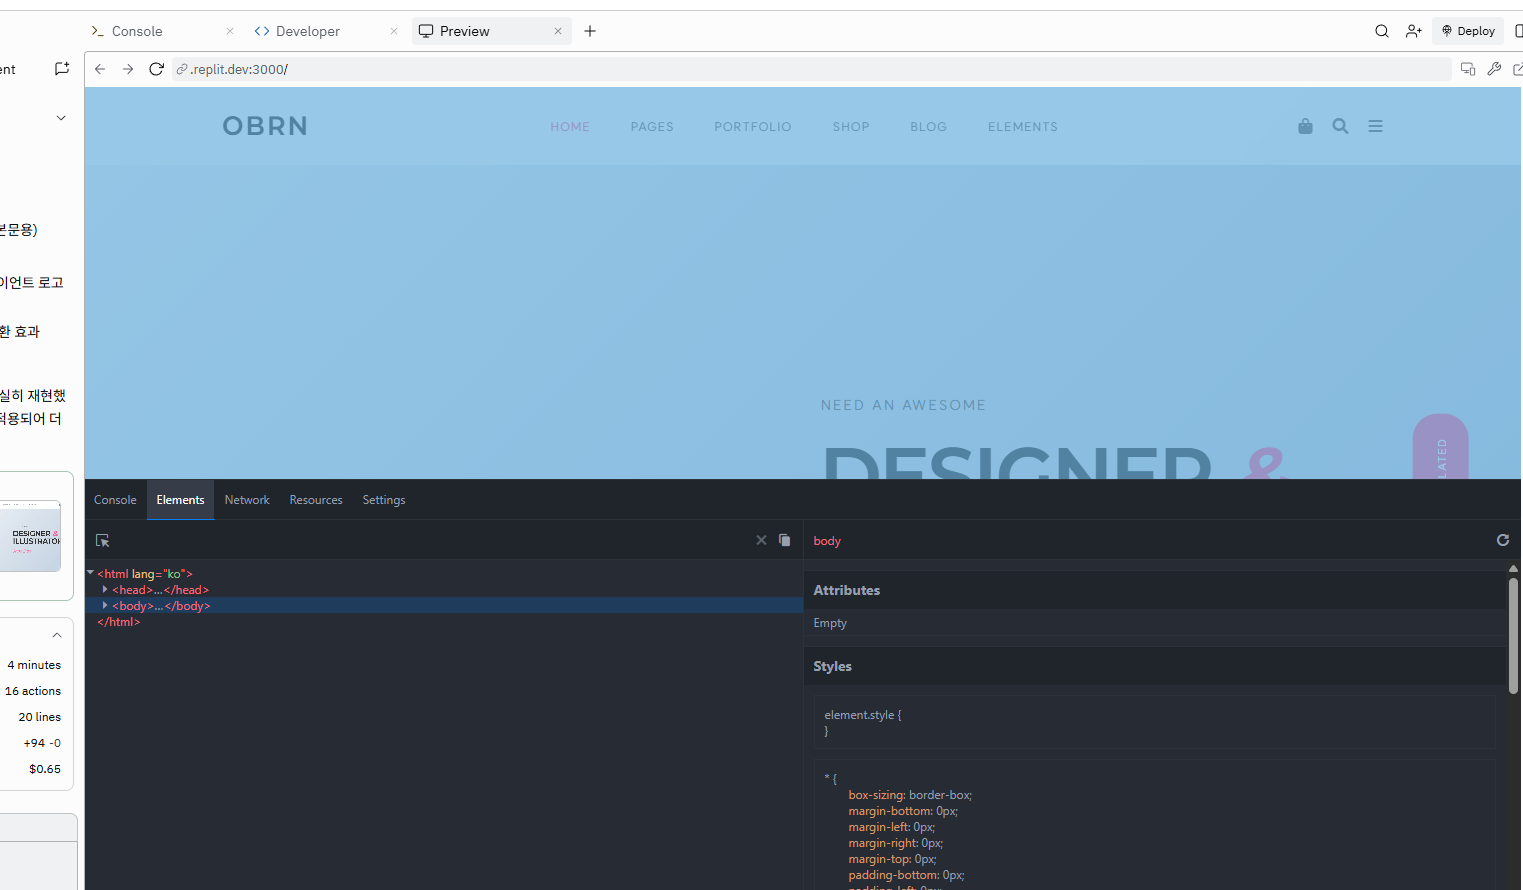Viewport: 1523px width, 890px height.
Task: Go forward in preview navigation
Action: coord(128,69)
